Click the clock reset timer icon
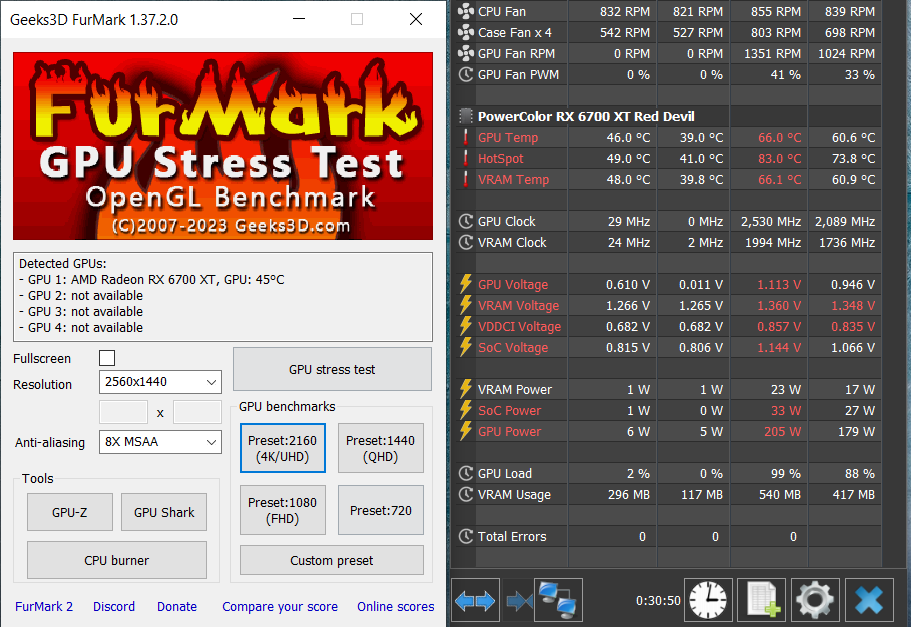Image resolution: width=911 pixels, height=627 pixels. [x=708, y=600]
